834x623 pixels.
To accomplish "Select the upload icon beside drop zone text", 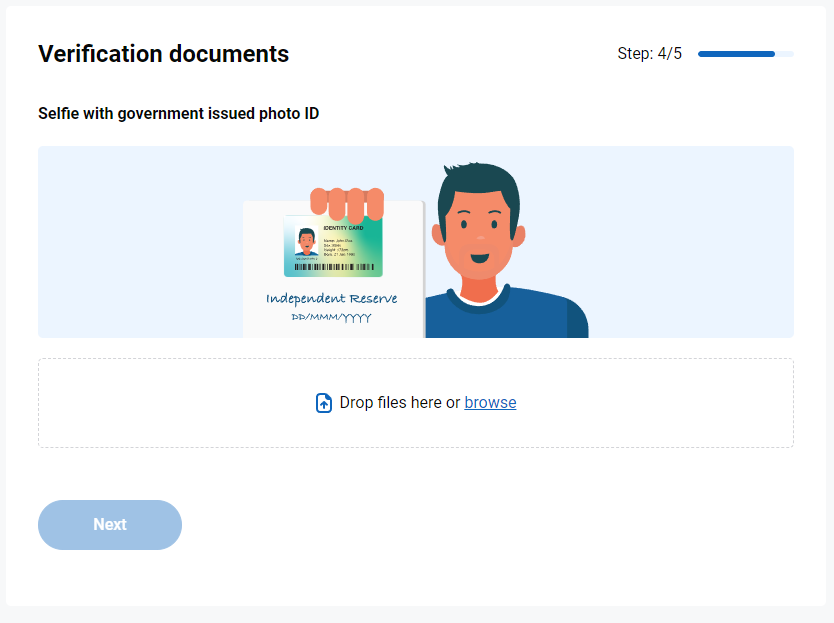I will pos(323,402).
